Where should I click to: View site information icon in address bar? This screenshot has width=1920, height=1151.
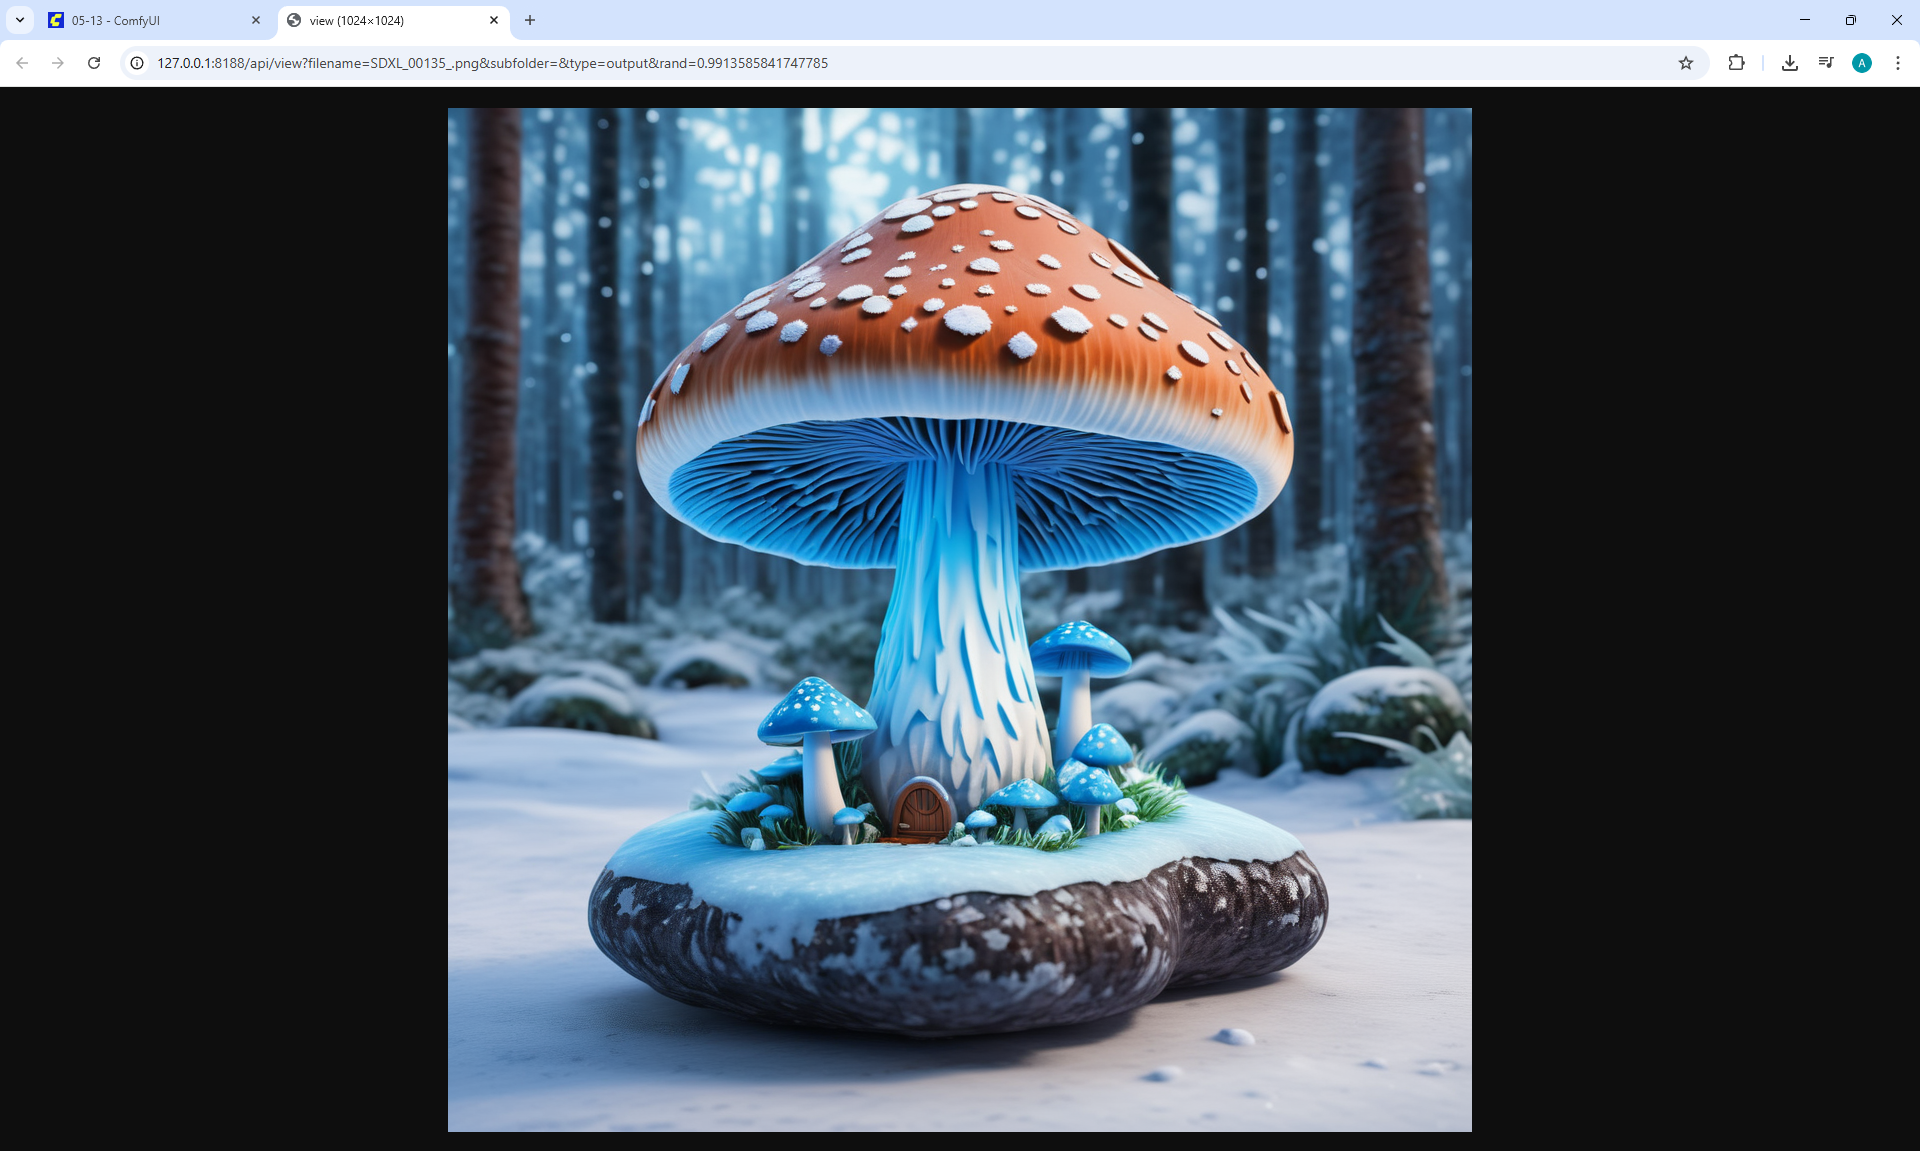(138, 63)
